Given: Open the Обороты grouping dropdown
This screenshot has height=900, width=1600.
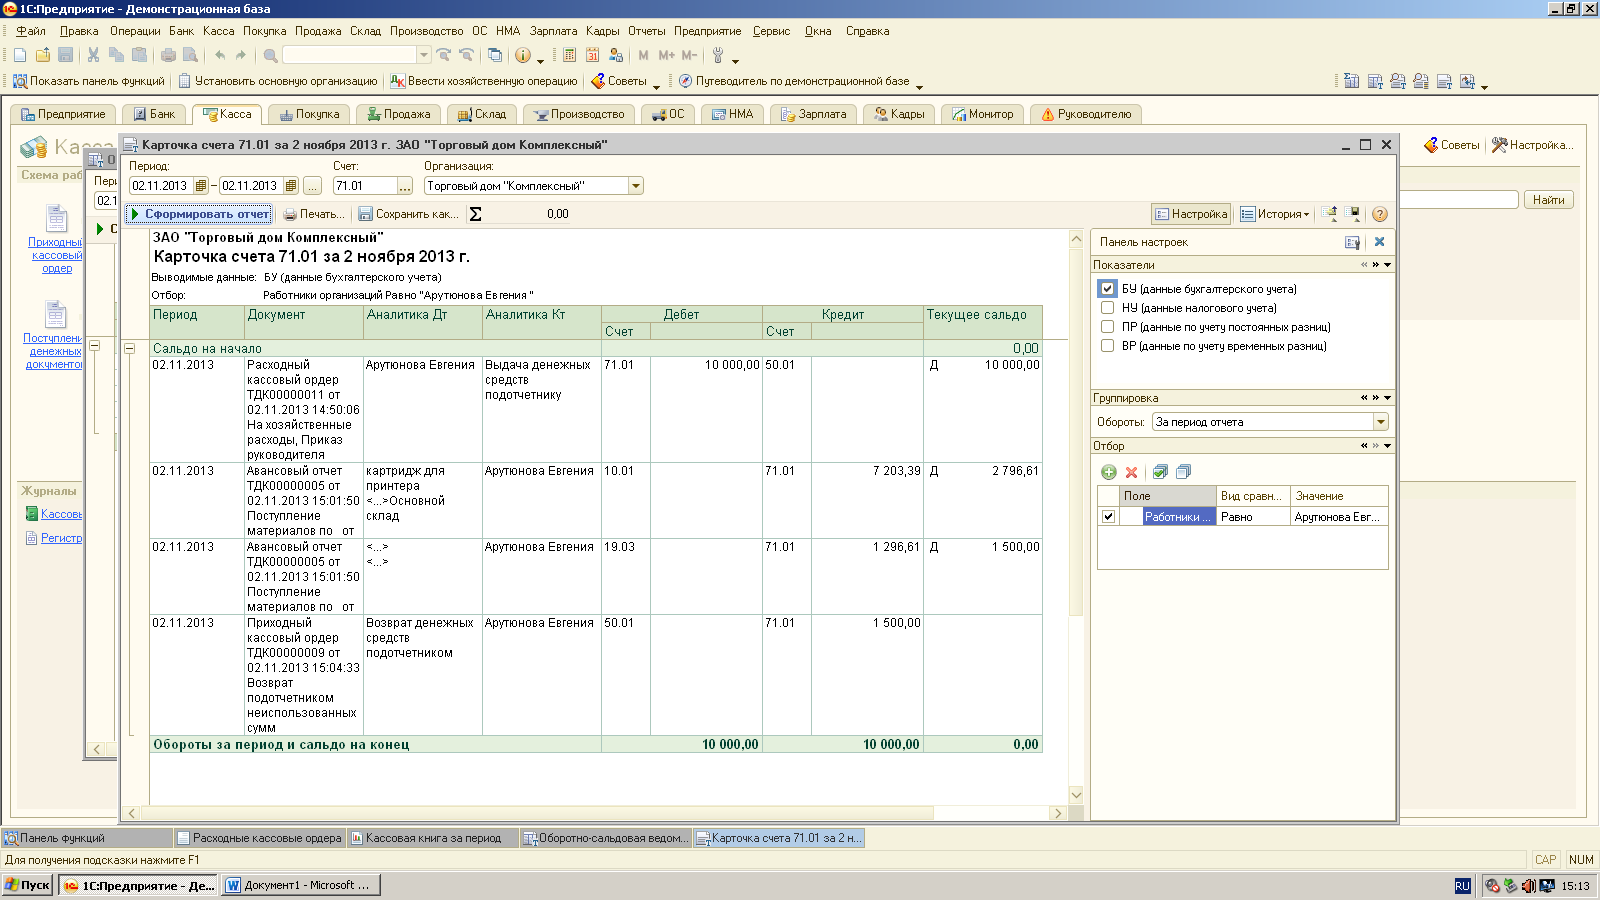Looking at the screenshot, I should 1380,422.
